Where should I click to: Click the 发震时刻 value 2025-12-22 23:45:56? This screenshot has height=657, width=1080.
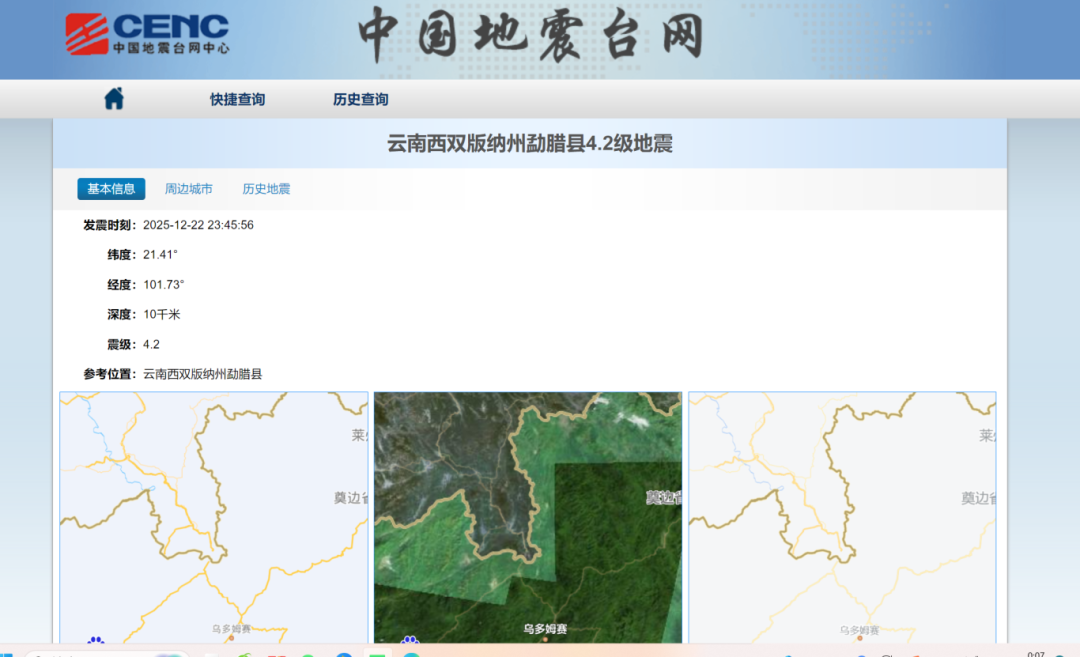(198, 225)
